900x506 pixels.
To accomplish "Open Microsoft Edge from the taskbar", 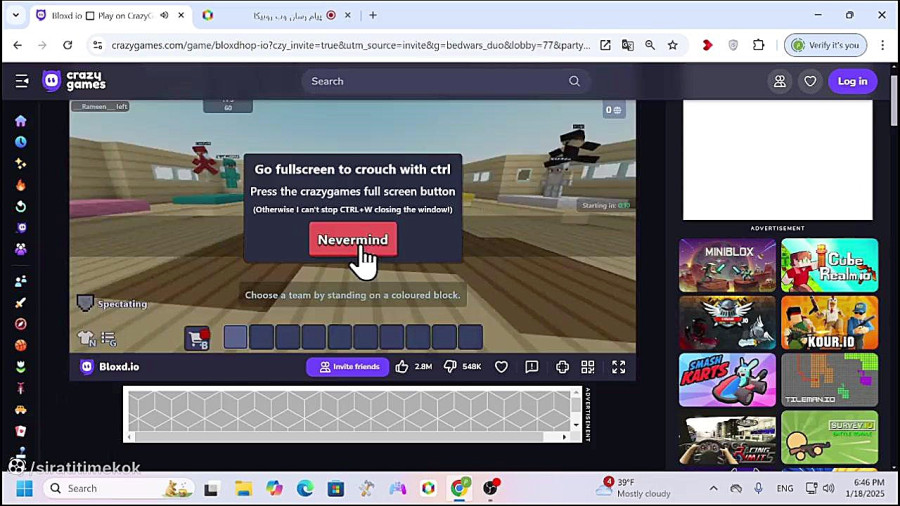I will 305,488.
